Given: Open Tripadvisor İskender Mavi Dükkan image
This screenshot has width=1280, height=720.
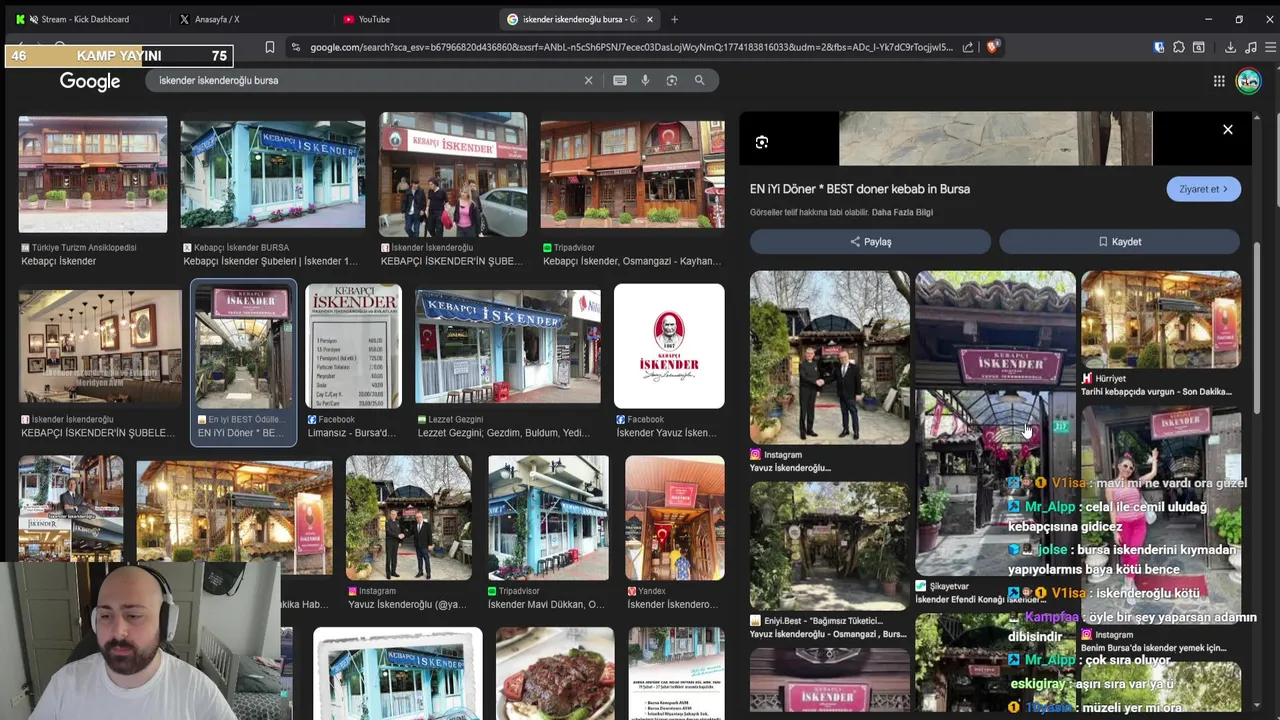Looking at the screenshot, I should pyautogui.click(x=548, y=518).
